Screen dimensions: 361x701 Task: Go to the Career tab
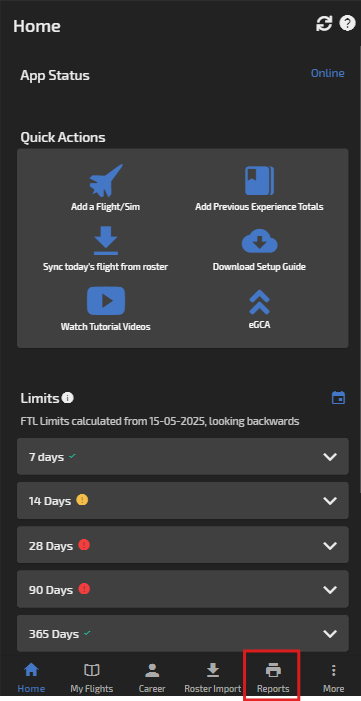(152, 677)
